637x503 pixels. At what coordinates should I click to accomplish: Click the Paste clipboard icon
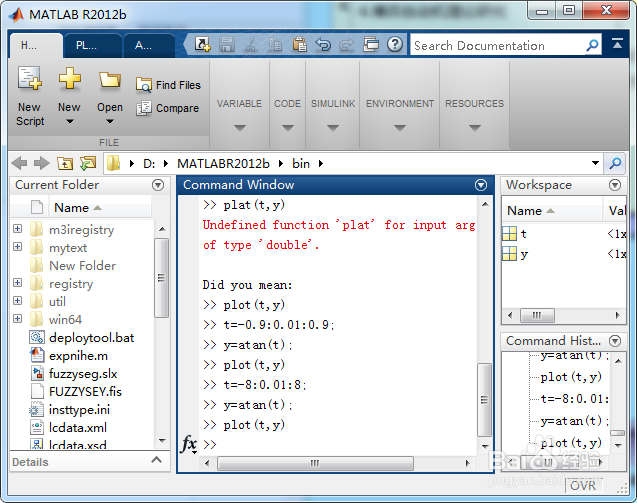tap(299, 44)
